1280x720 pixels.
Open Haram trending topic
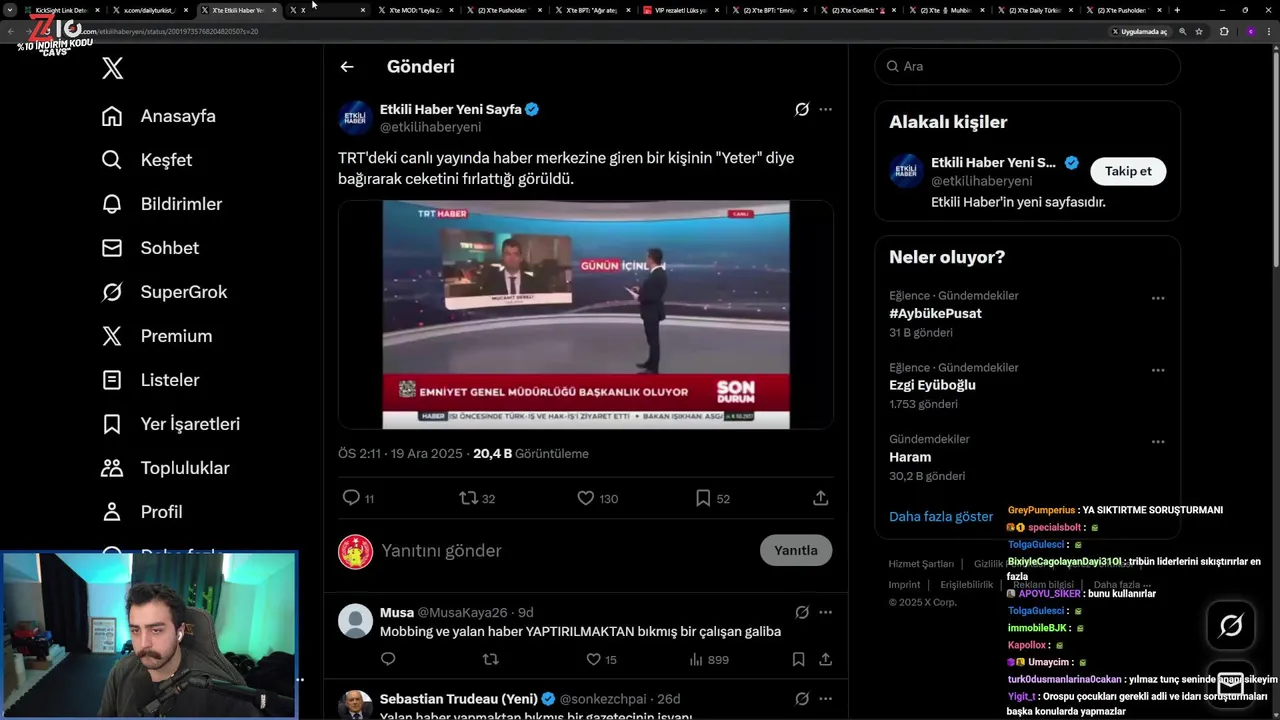click(x=910, y=457)
